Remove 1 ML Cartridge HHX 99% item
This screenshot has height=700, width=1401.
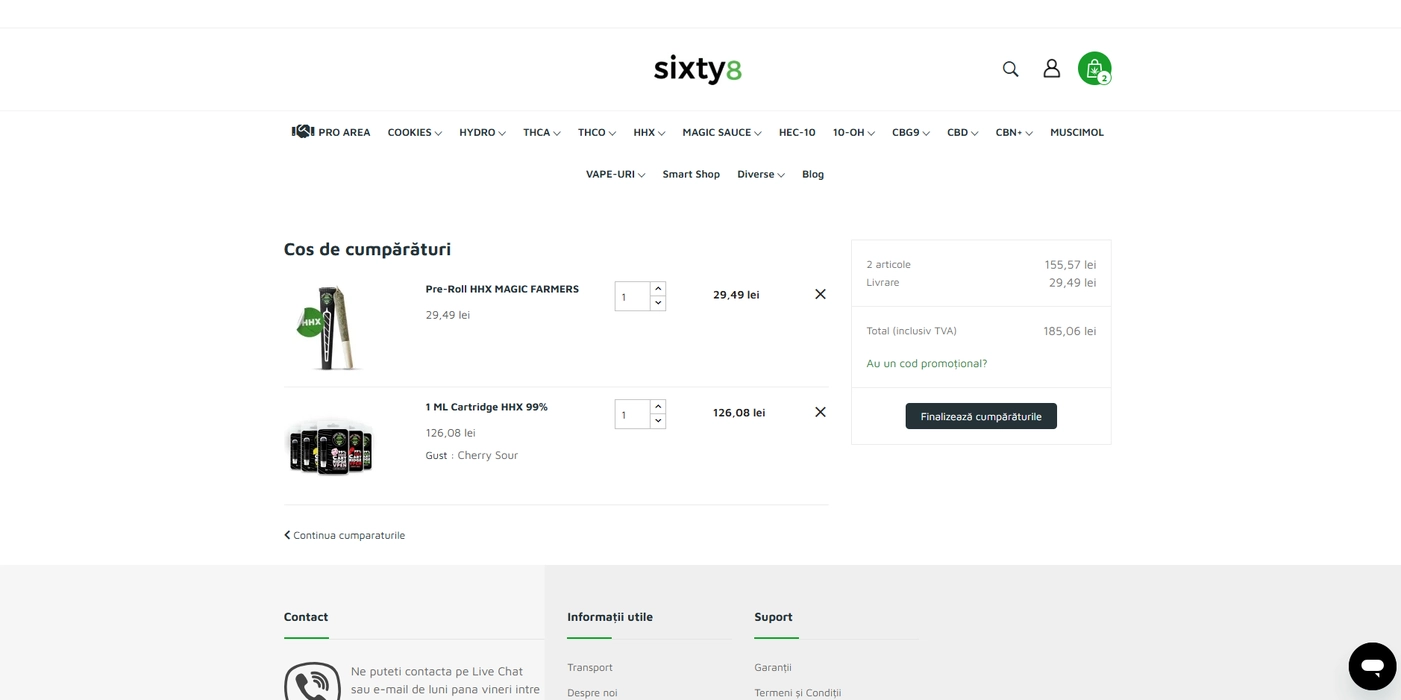pos(820,412)
